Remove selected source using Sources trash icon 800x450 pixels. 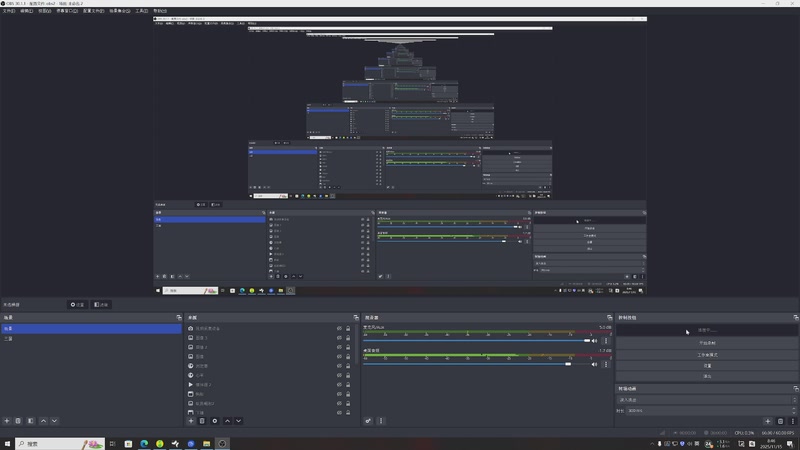point(202,421)
